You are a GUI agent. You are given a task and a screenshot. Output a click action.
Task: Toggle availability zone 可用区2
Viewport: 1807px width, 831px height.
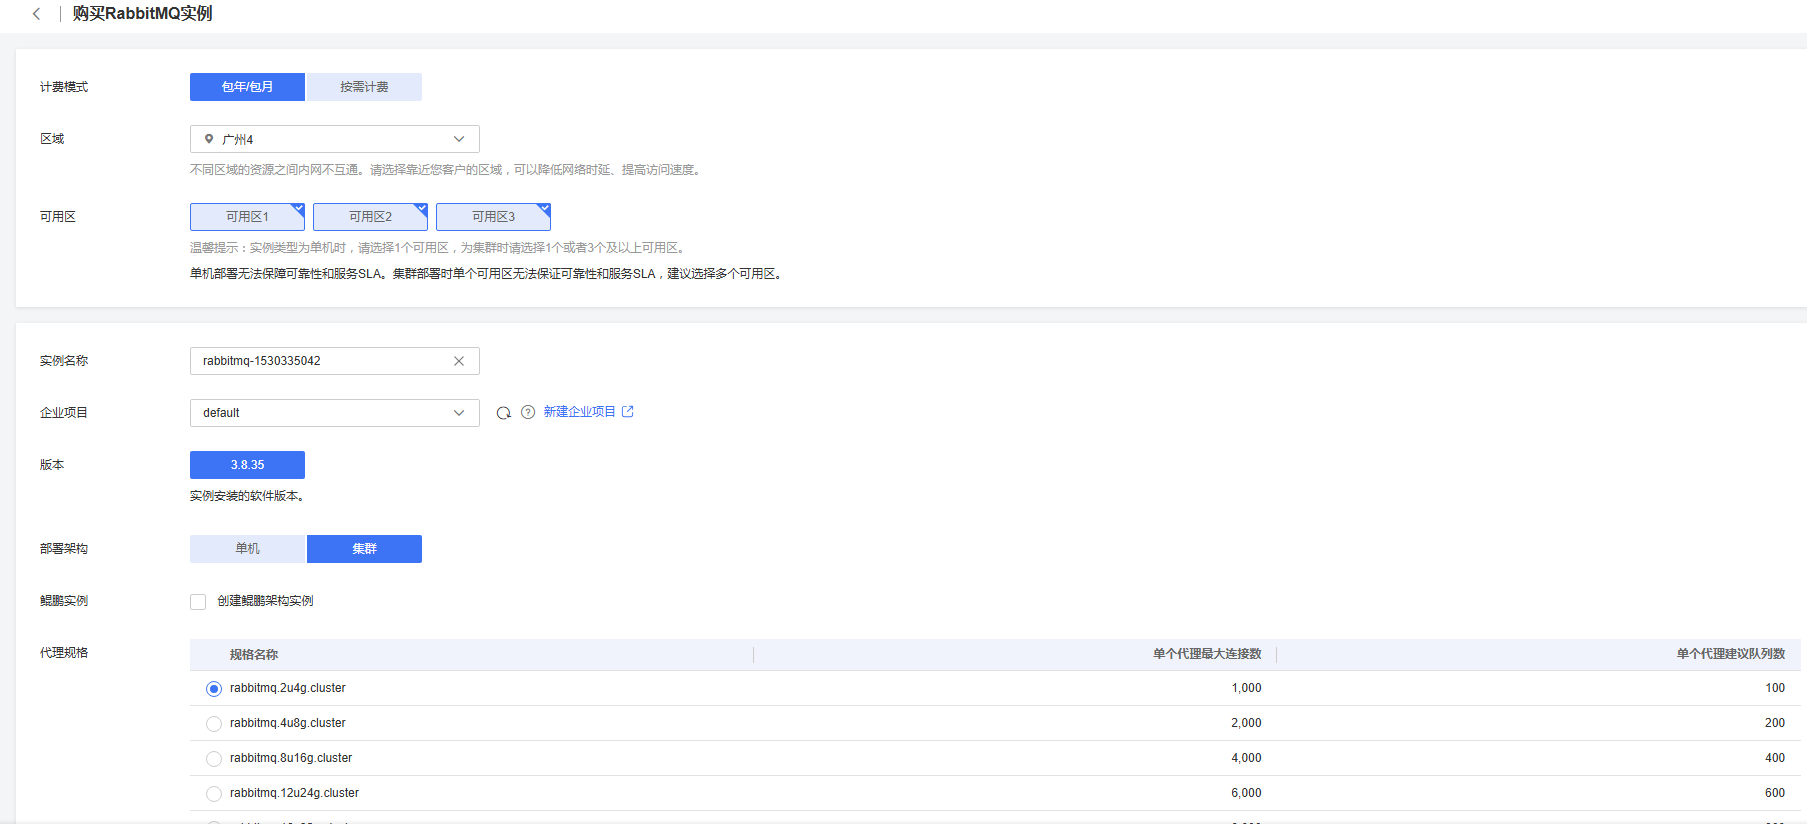point(370,217)
